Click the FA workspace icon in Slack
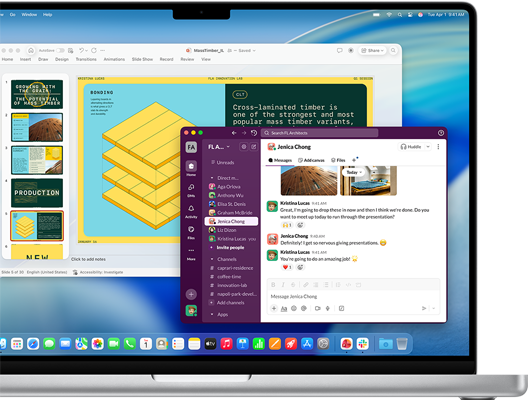Viewport: 529px width, 401px height. (x=191, y=147)
